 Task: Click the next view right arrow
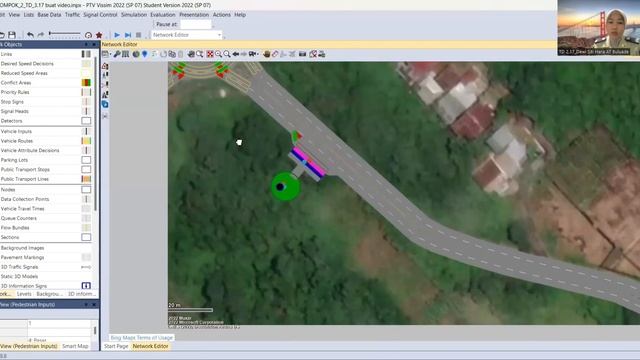pos(244,54)
